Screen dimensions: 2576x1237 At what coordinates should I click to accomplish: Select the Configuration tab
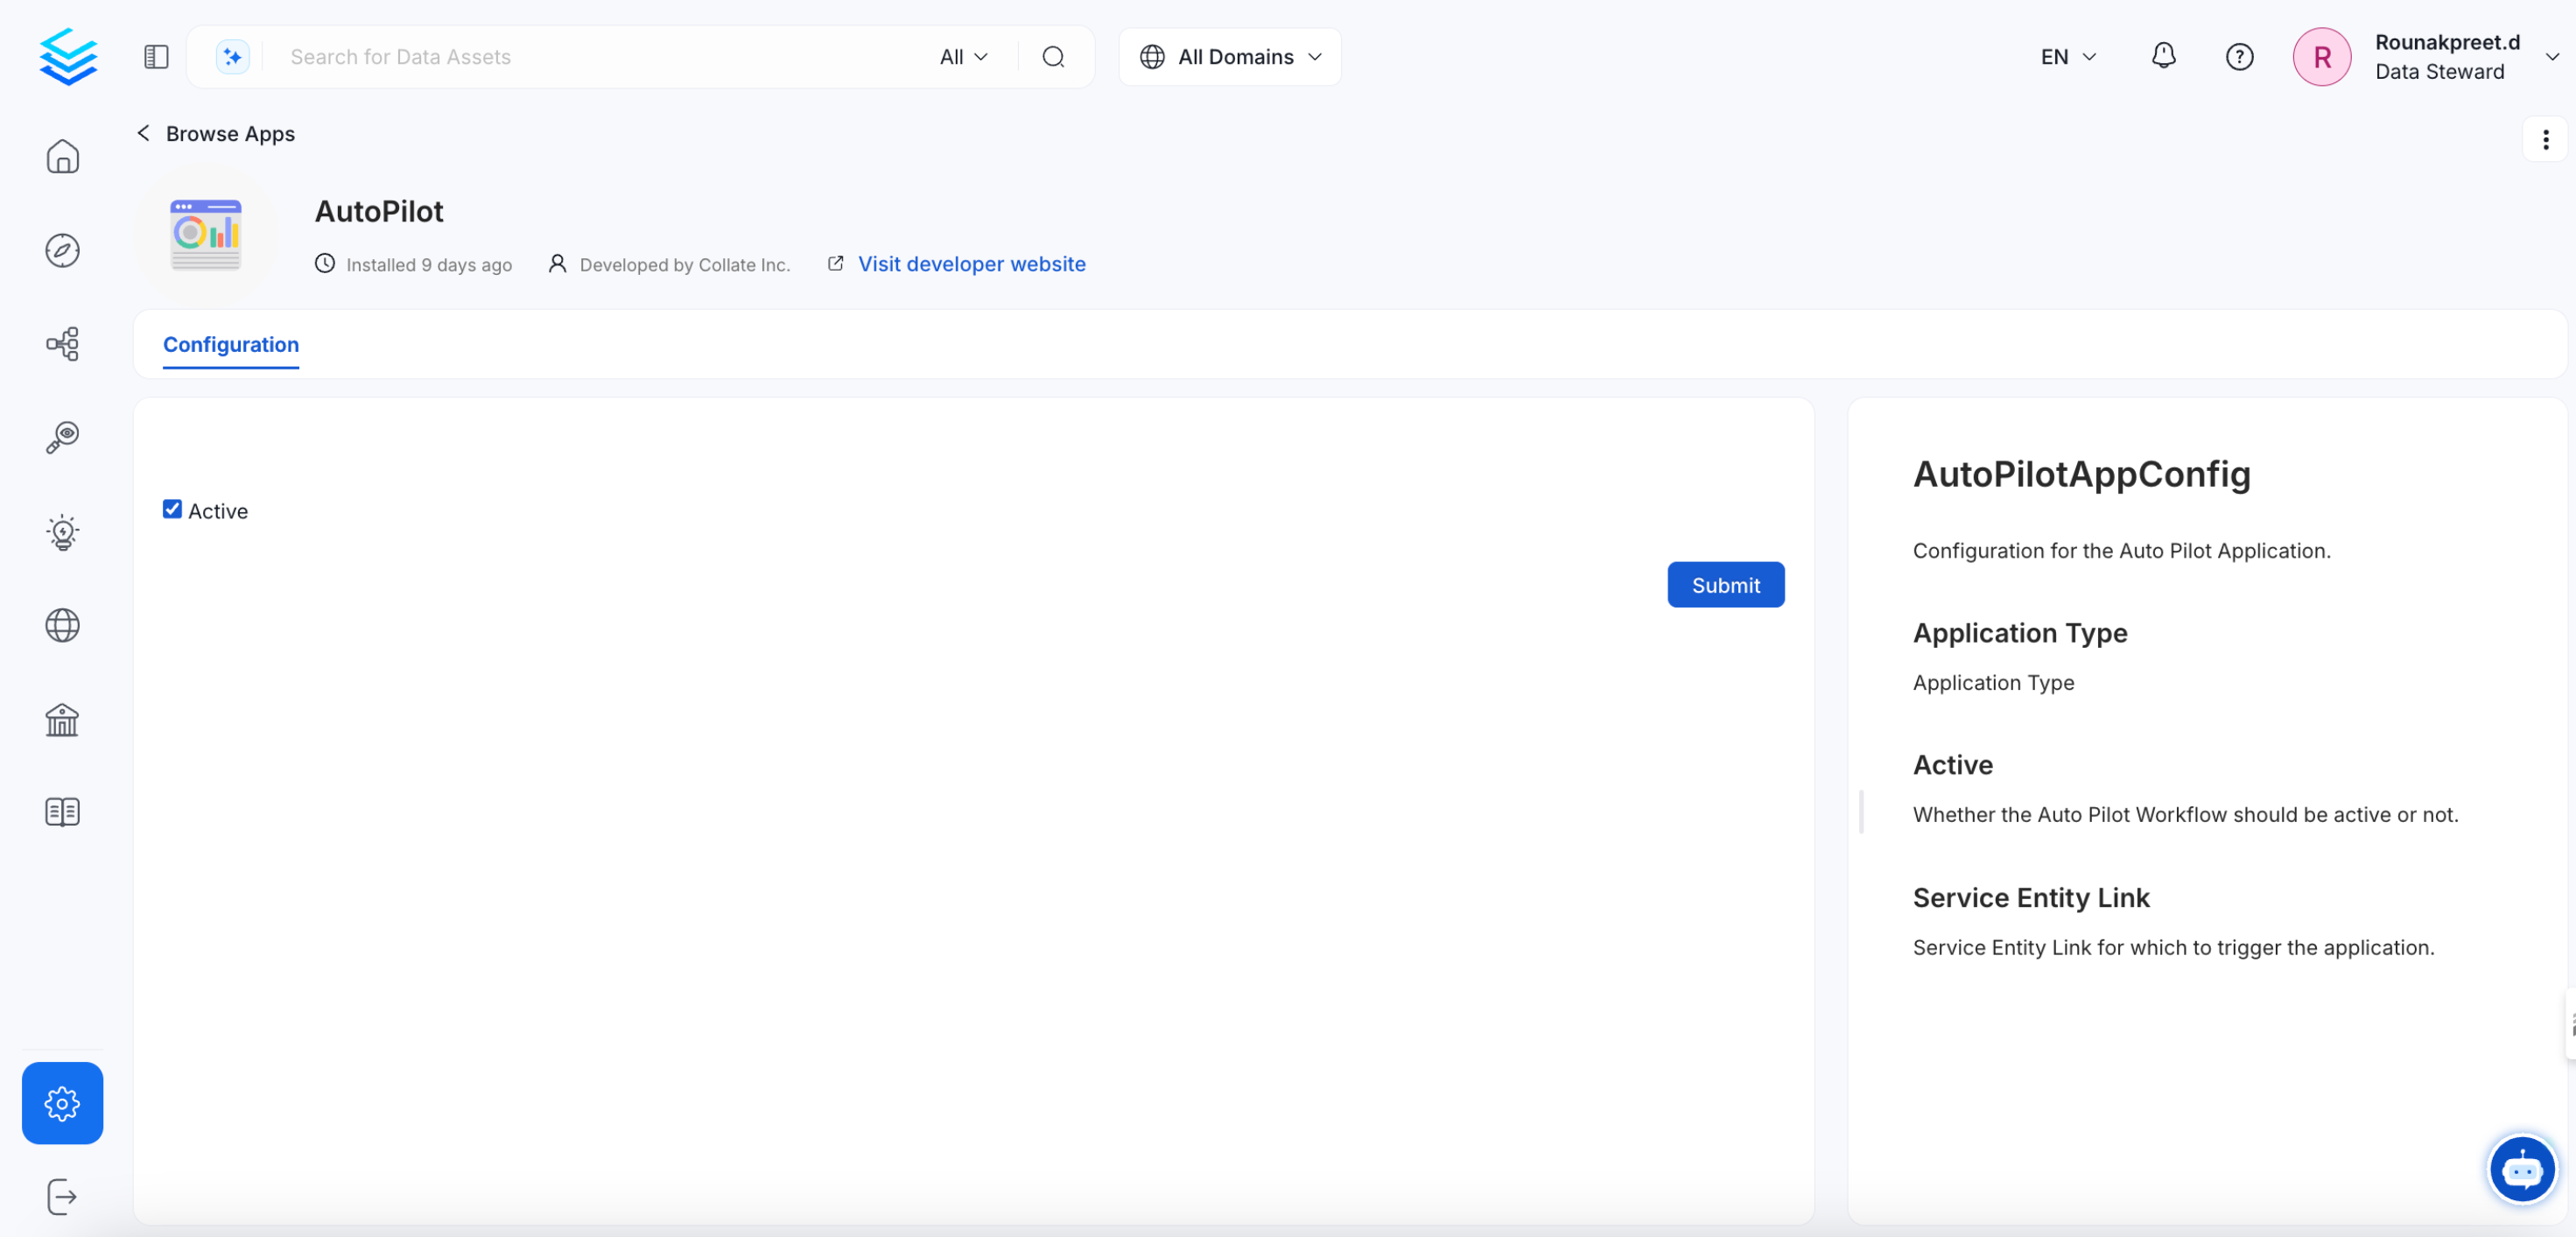[x=231, y=345]
